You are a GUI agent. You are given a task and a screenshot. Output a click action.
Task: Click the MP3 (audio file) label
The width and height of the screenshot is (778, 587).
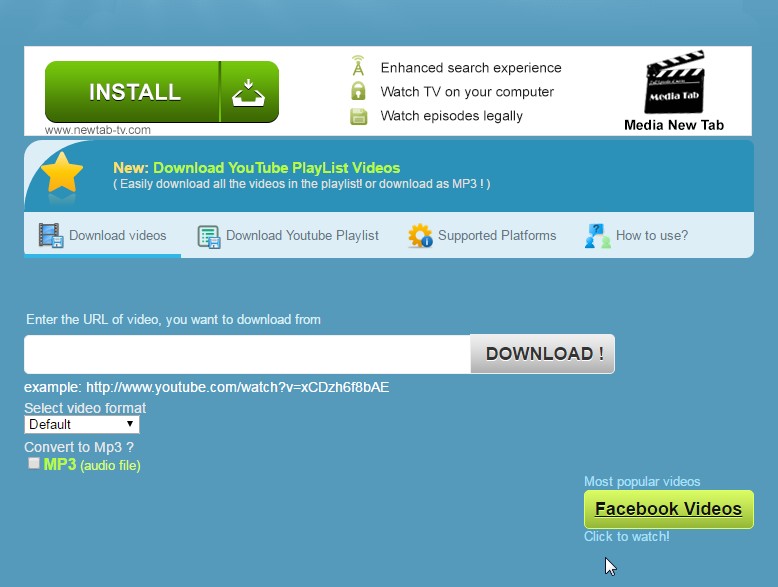(x=92, y=465)
